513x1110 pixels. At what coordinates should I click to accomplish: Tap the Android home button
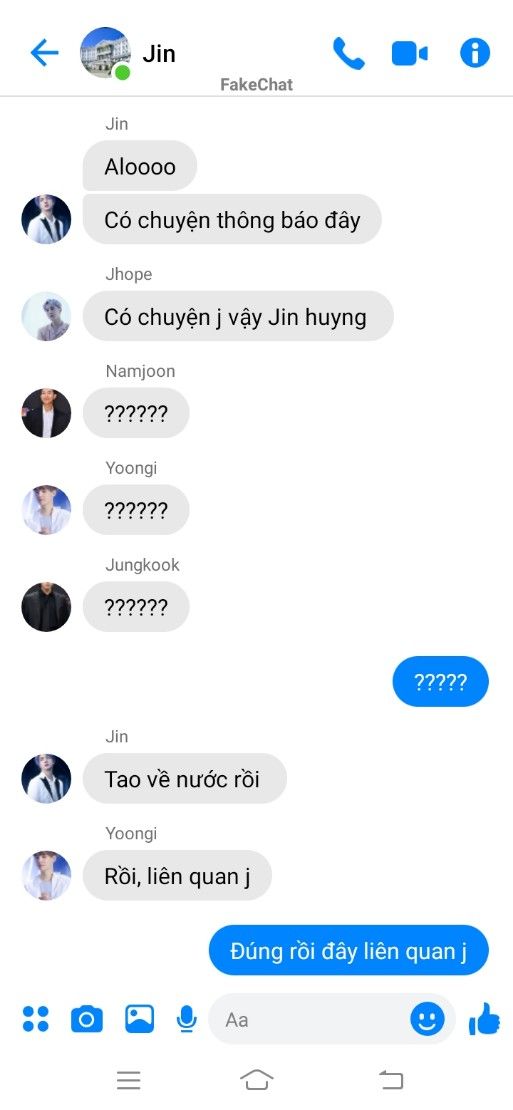pyautogui.click(x=257, y=1080)
